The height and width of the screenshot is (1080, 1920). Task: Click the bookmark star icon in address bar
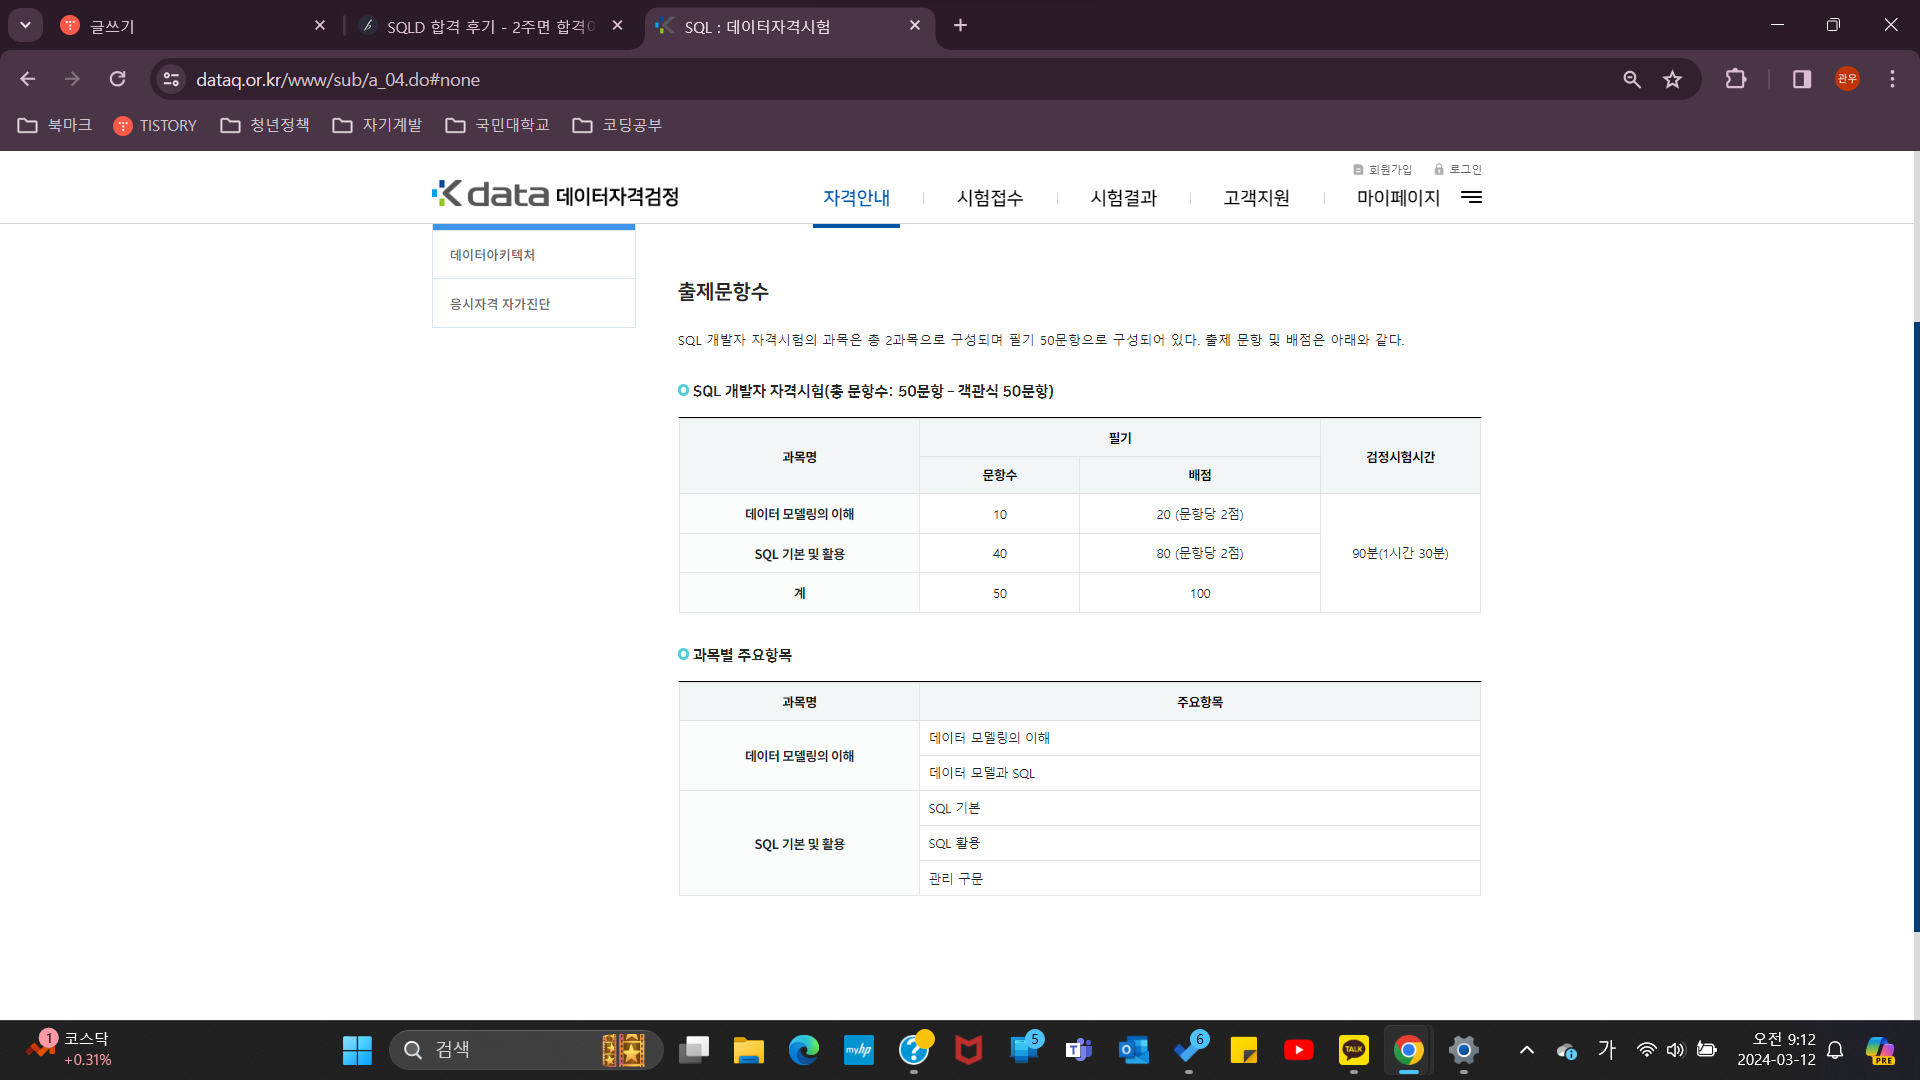coord(1672,80)
